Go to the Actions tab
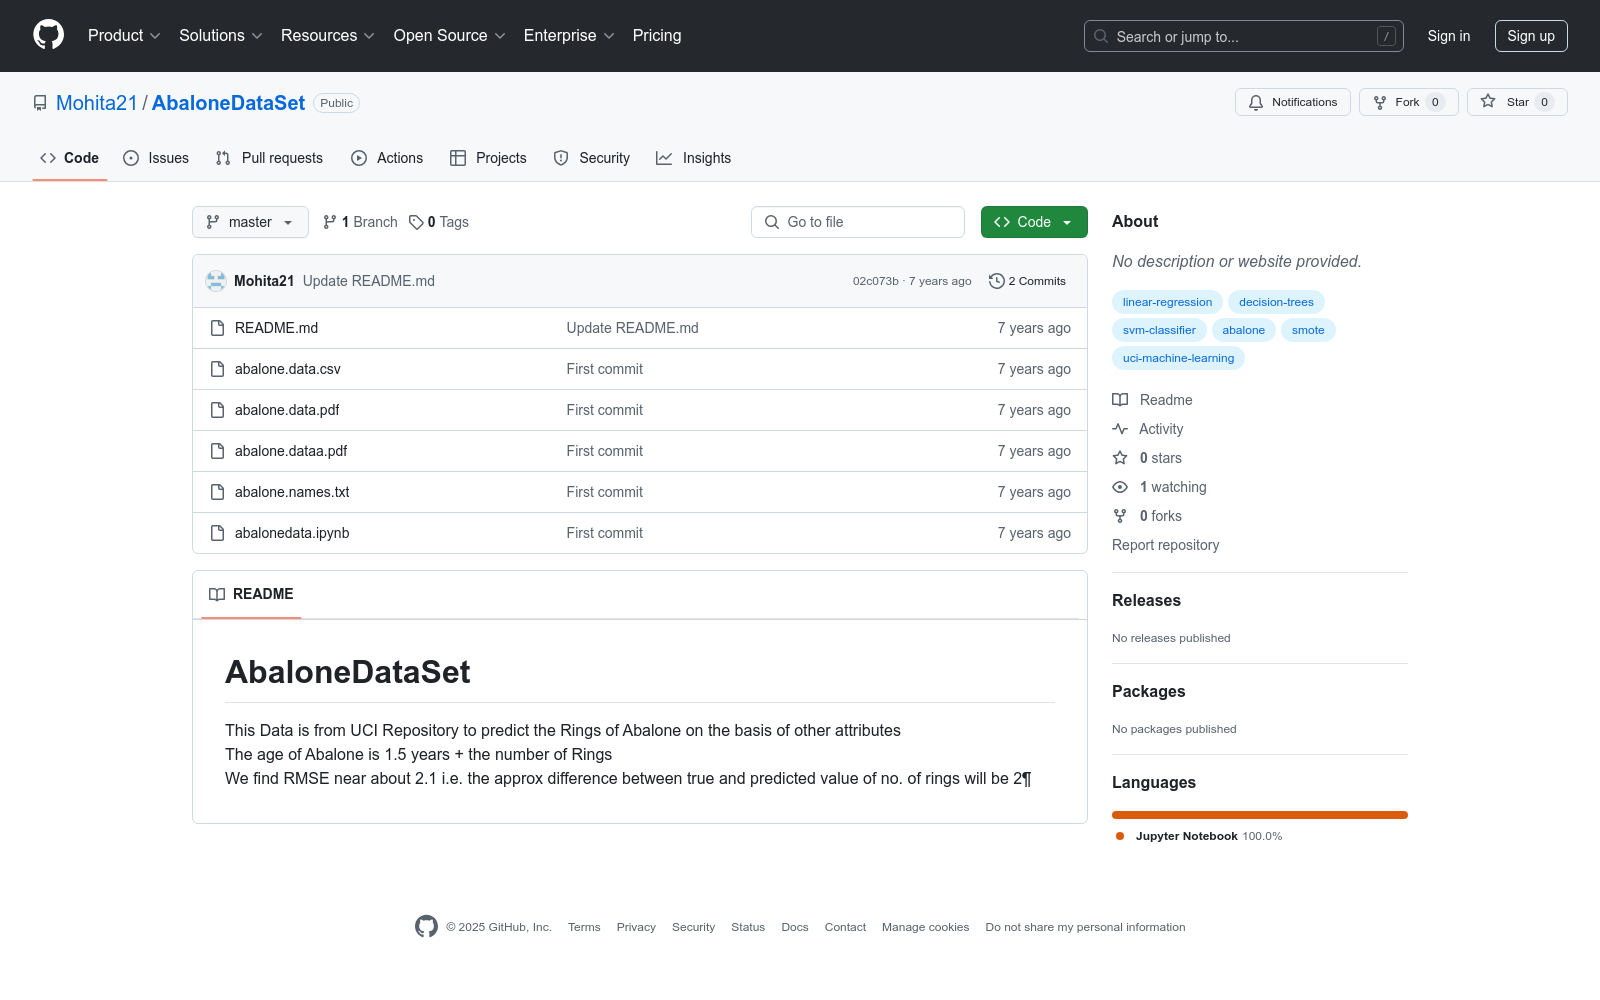 (x=387, y=158)
